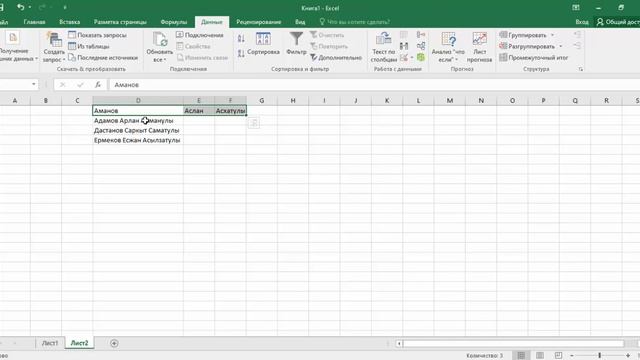640x360 pixels.
Task: Open Последние источники (Recent Sources)
Action: 103,58
